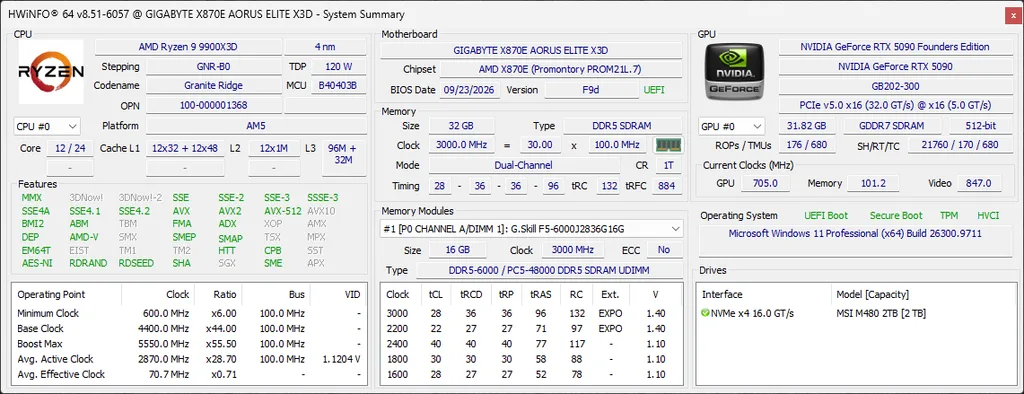The height and width of the screenshot is (394, 1024).
Task: Expand the memory module G.Skill dropdown
Action: click(532, 229)
